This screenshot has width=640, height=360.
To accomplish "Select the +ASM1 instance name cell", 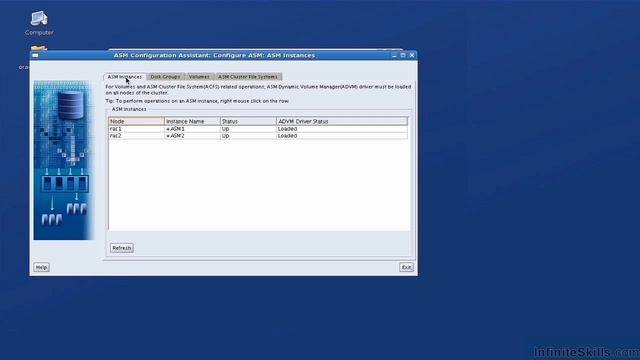I will pyautogui.click(x=192, y=129).
